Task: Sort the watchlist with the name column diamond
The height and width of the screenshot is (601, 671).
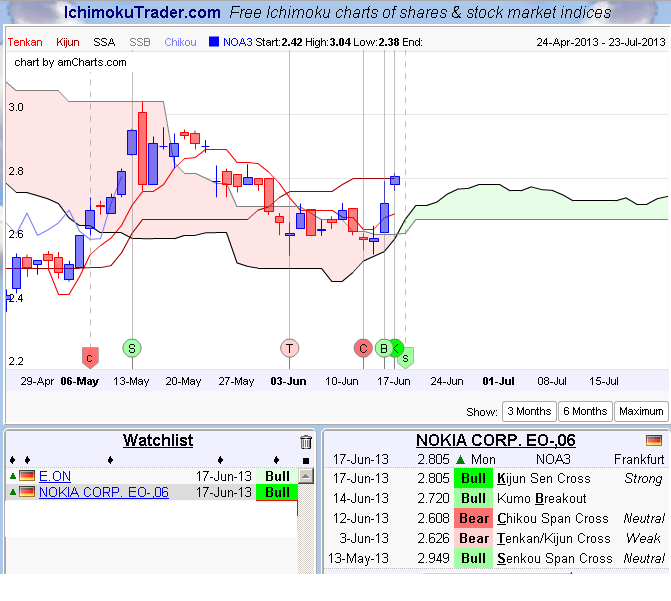Action: [x=110, y=460]
